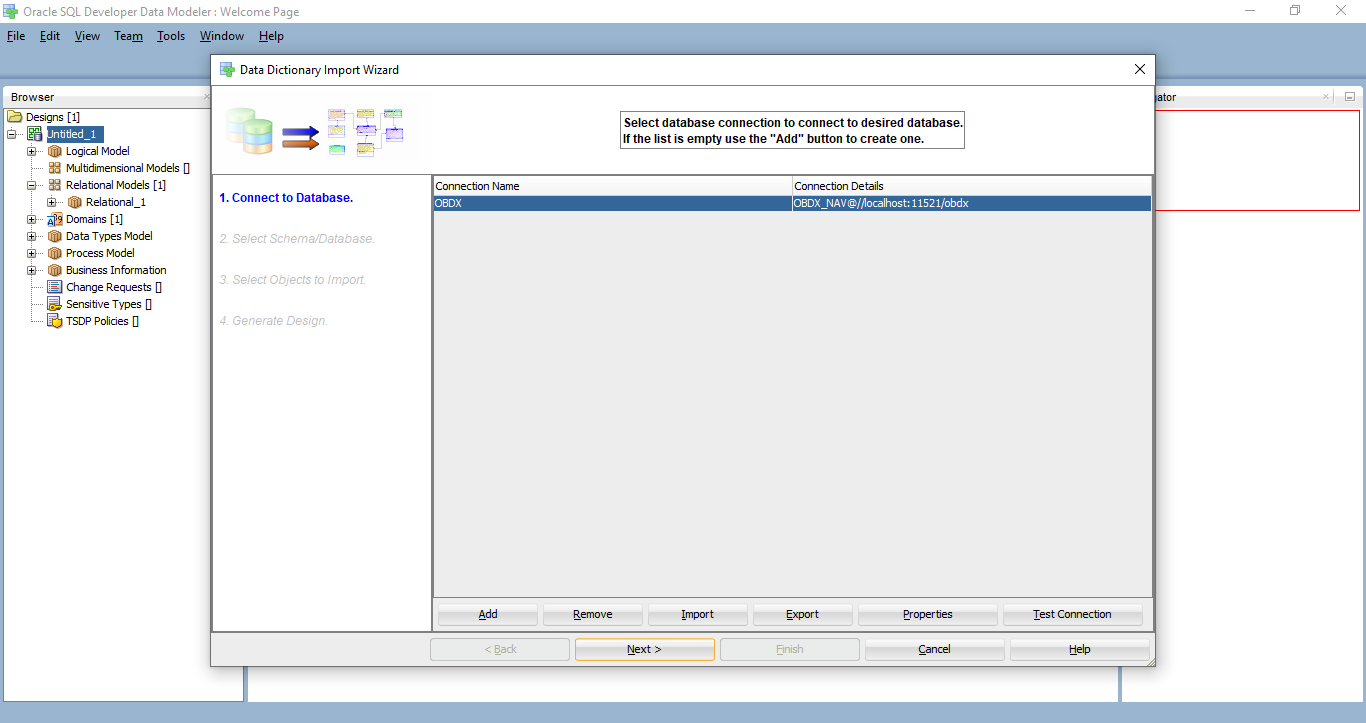Expand the Relational_1 node
This screenshot has width=1366, height=723.
pos(51,202)
